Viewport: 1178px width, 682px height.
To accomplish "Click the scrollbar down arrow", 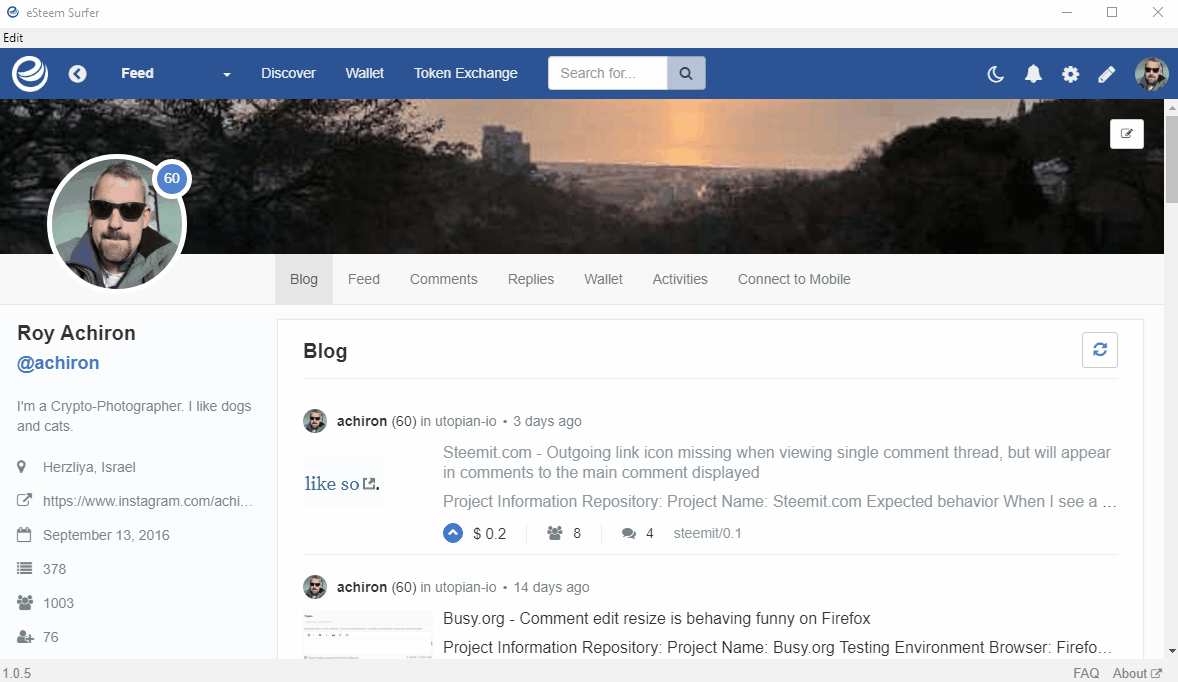I will 1171,651.
